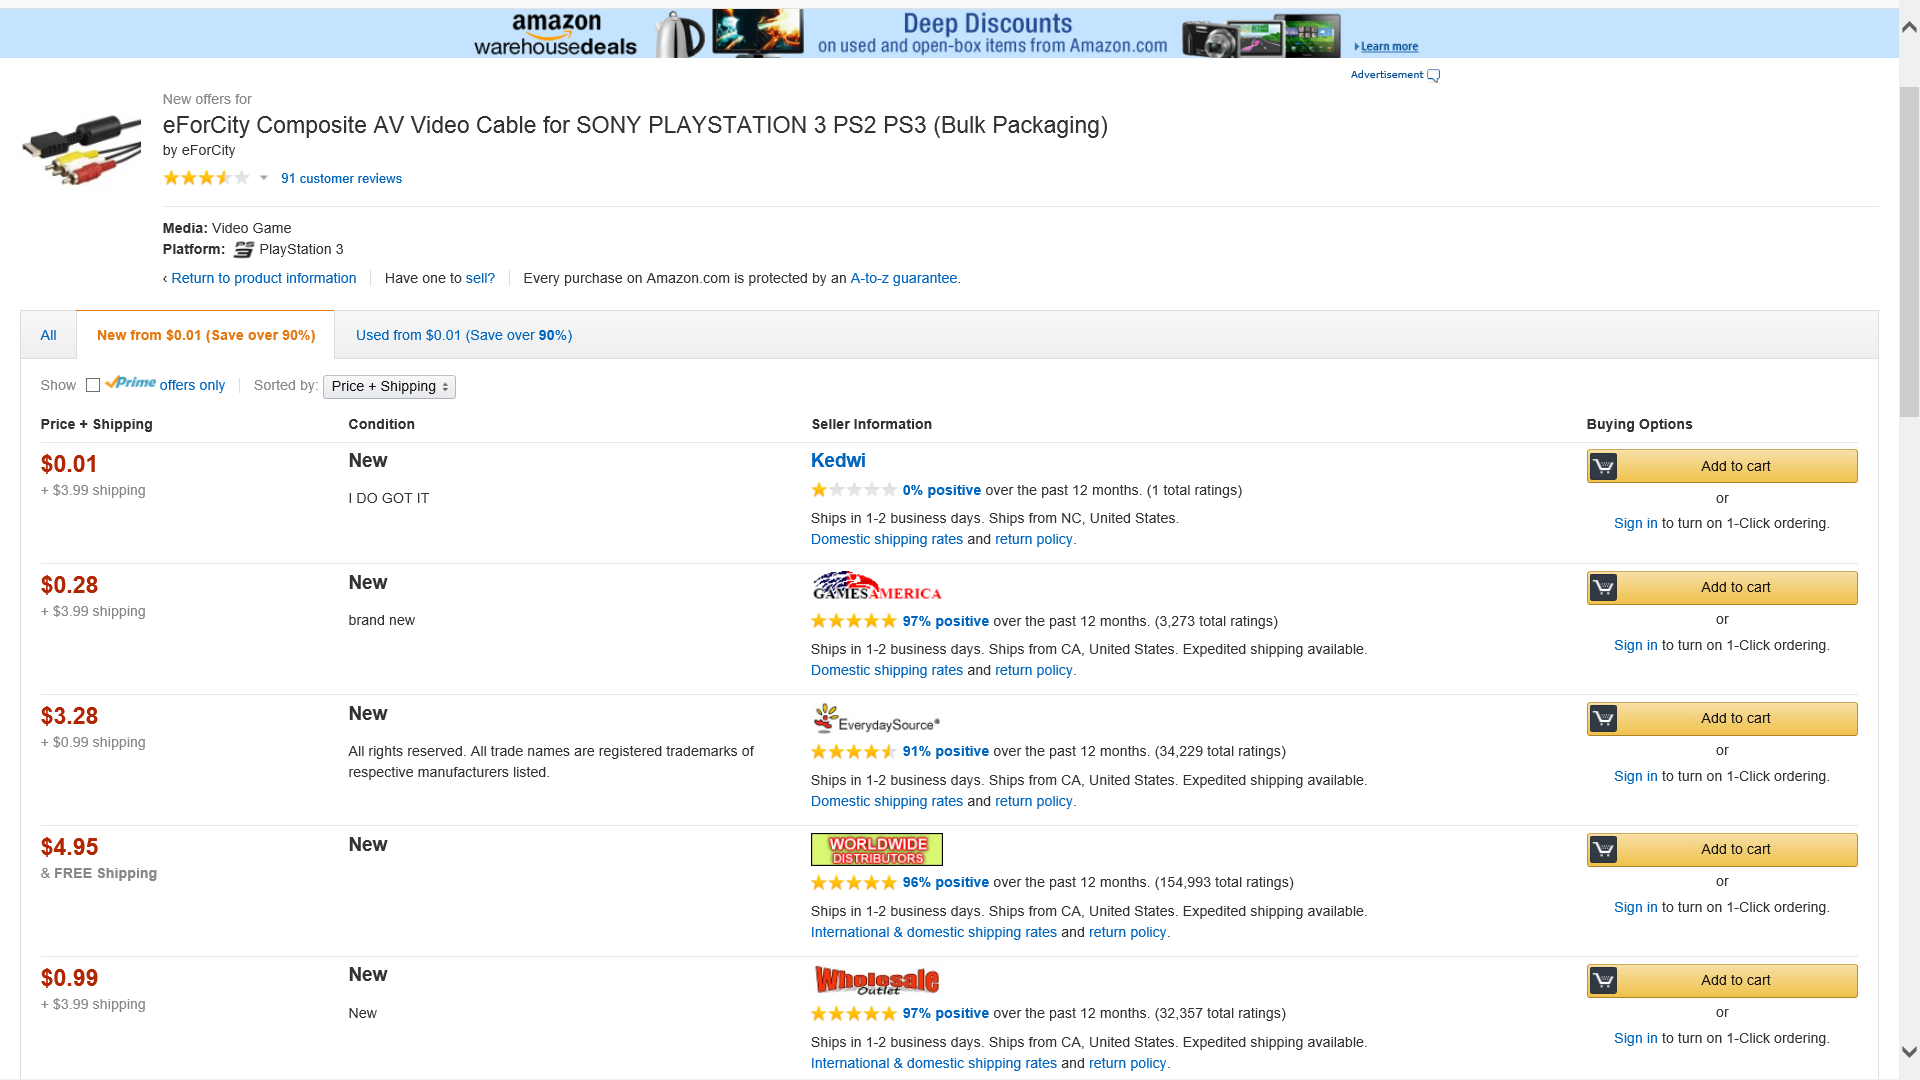Viewport: 1920px width, 1080px height.
Task: Click 'offers only' Prime filter link
Action: 192,385
